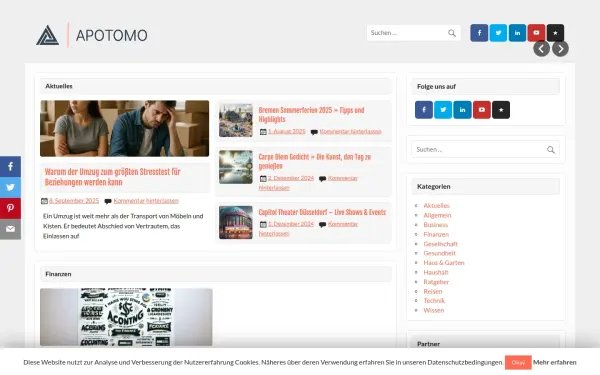Image resolution: width=600 pixels, height=375 pixels.
Task: Open Capitol Theater Düsseldorf thumbnail
Action: click(x=236, y=222)
